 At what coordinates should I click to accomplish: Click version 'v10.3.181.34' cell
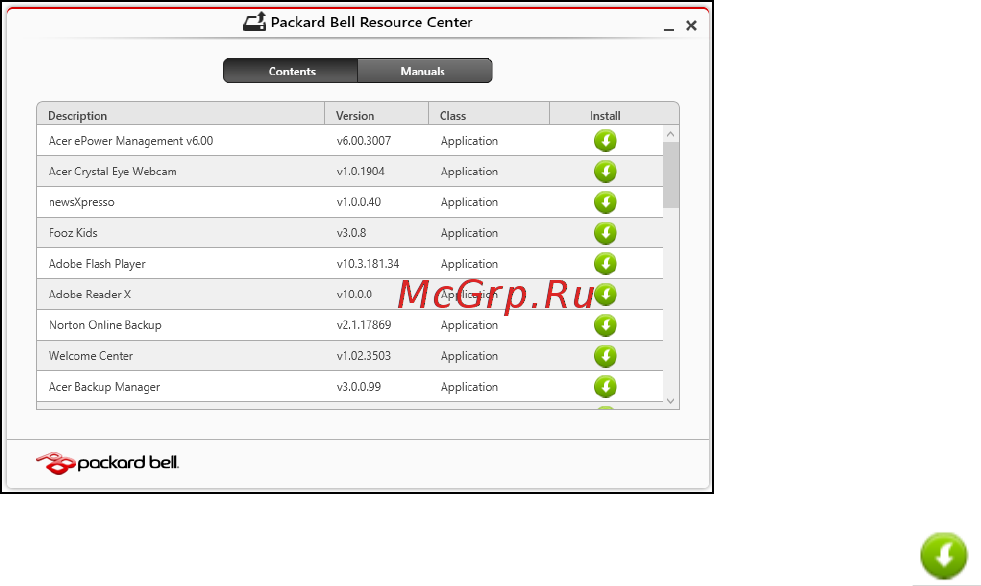[368, 264]
